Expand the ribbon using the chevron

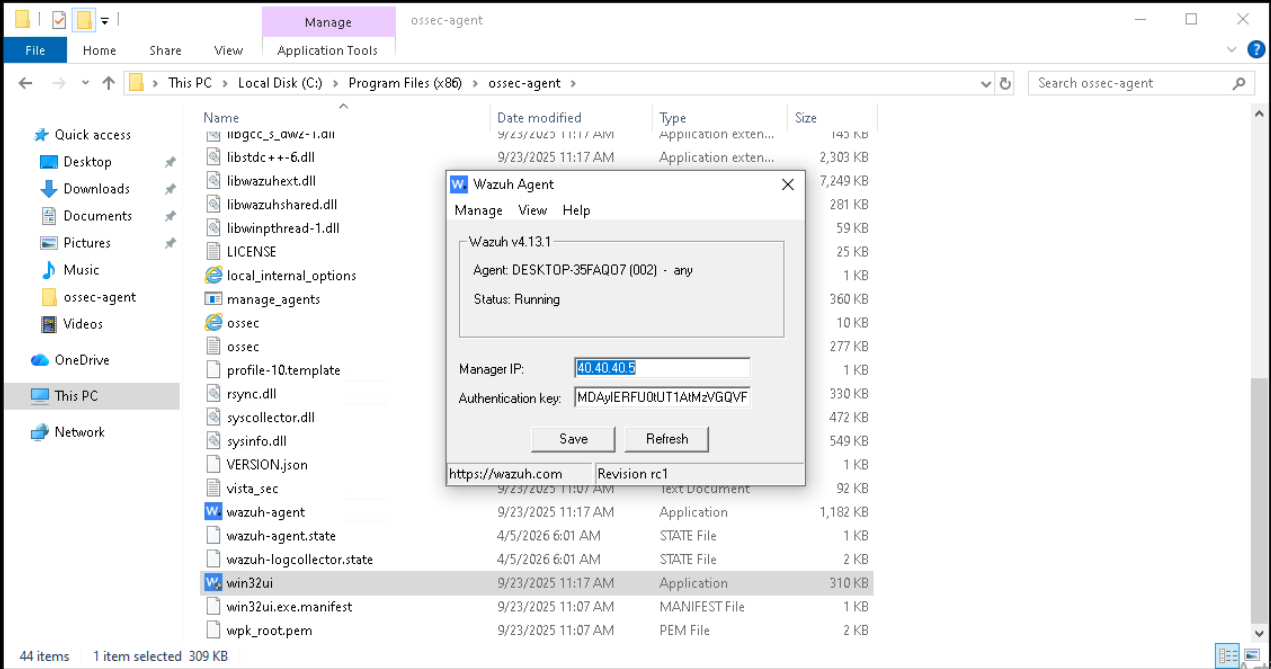click(1232, 50)
